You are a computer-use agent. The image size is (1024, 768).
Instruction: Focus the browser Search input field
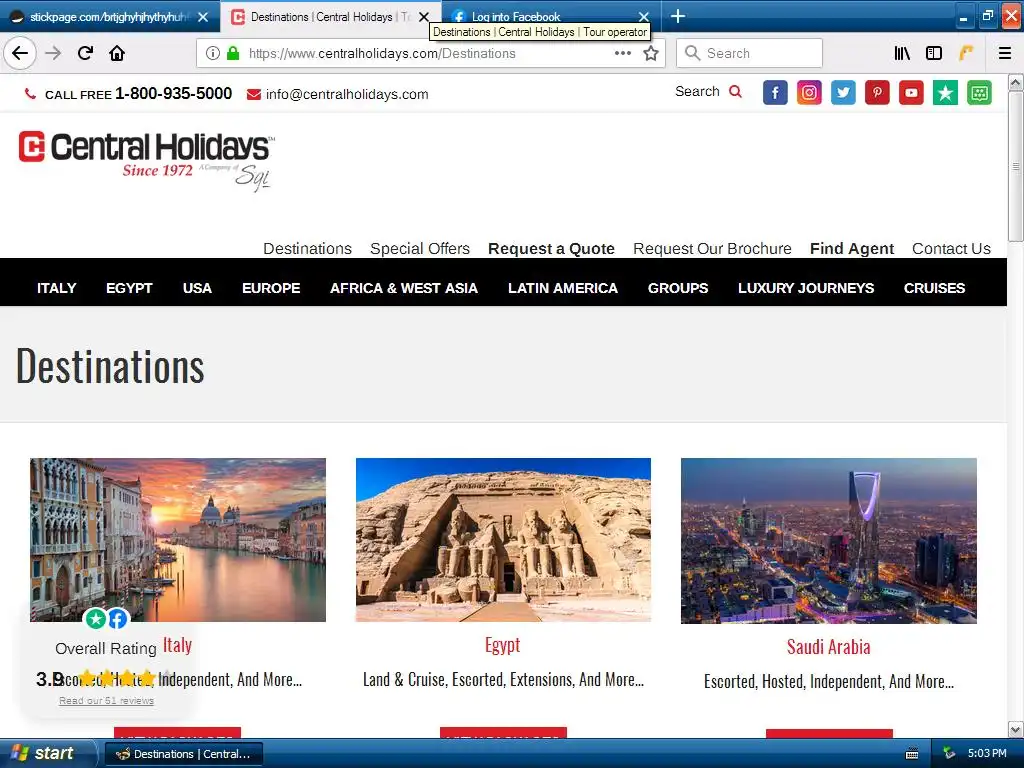pos(749,53)
